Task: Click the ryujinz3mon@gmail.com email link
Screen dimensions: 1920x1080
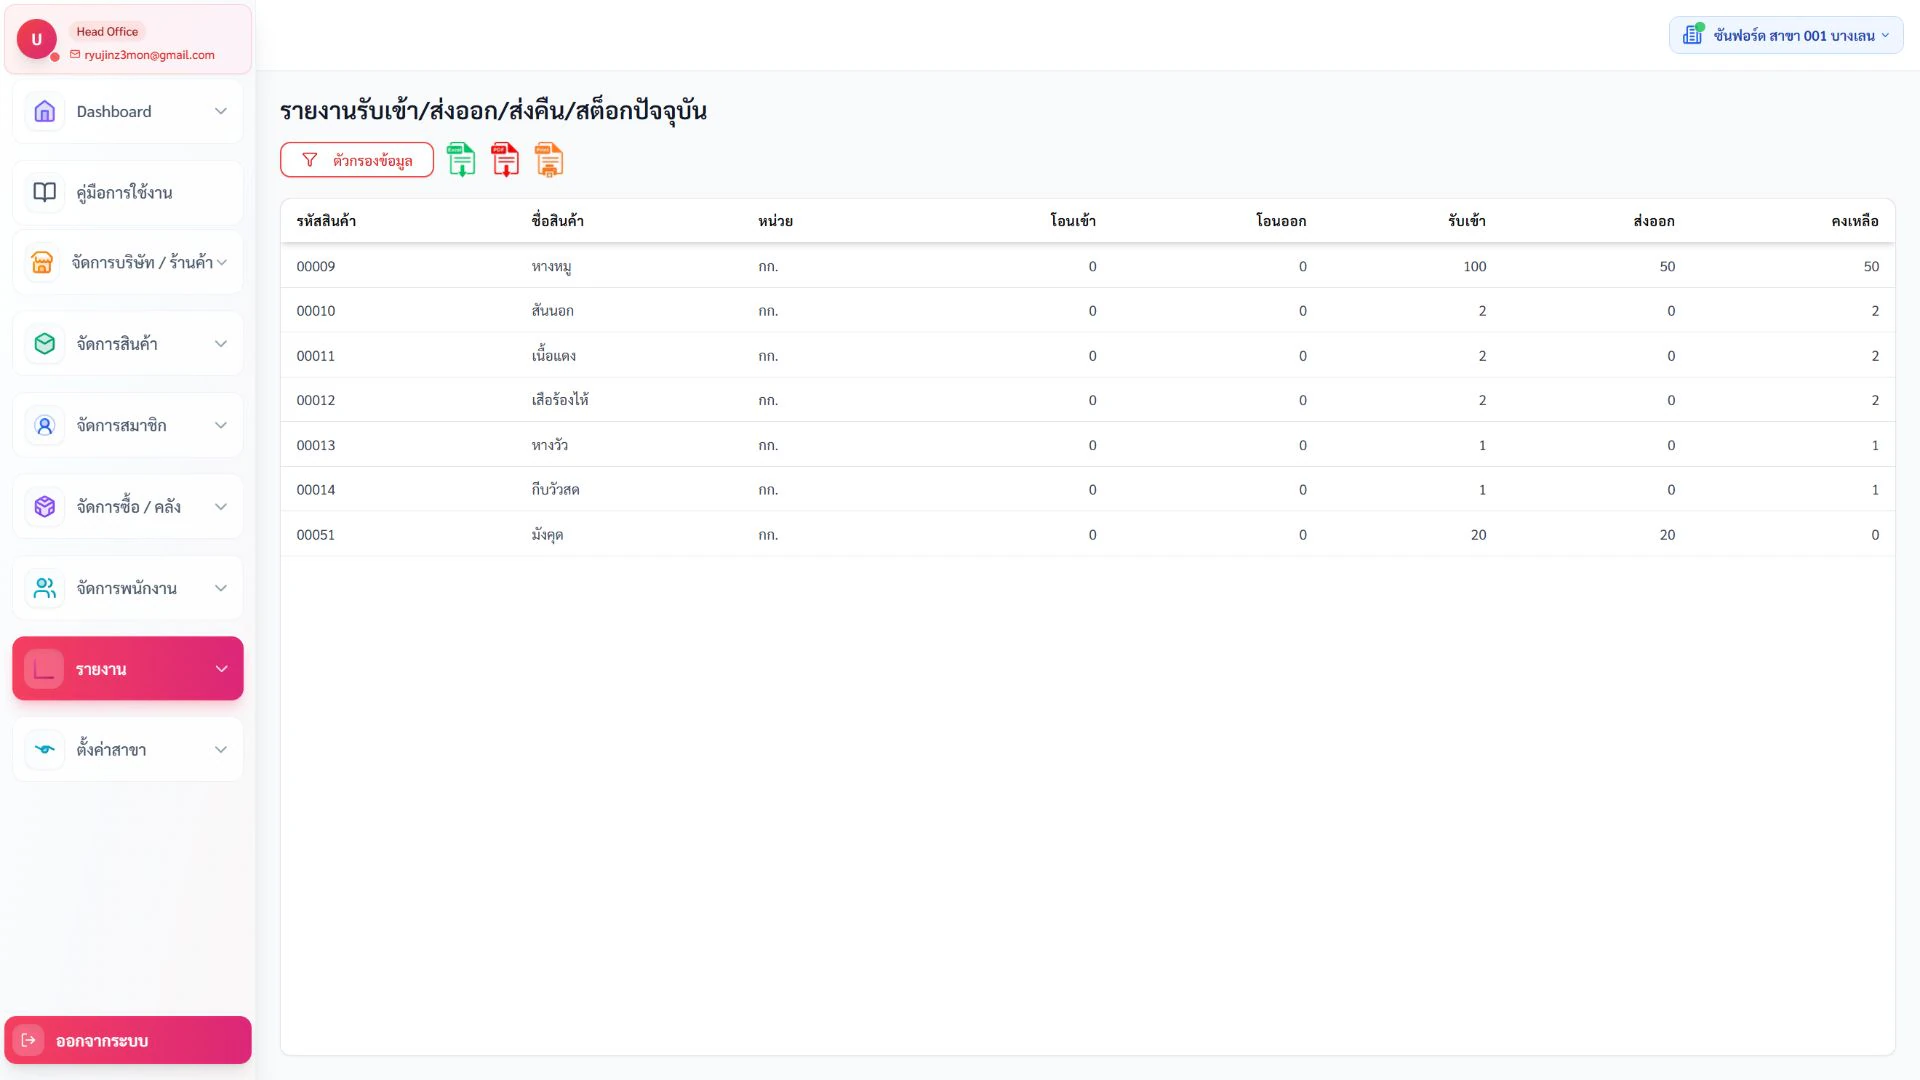Action: pyautogui.click(x=149, y=55)
